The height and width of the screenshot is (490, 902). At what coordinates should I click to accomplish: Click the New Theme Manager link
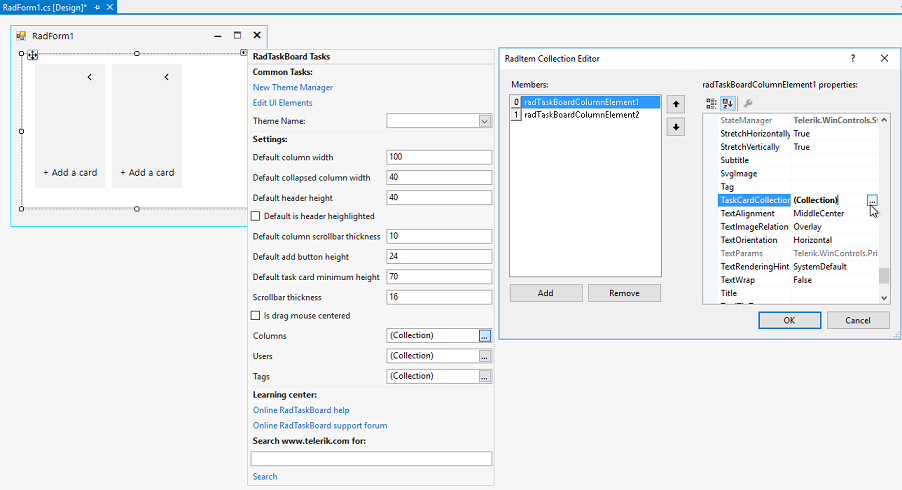[293, 87]
